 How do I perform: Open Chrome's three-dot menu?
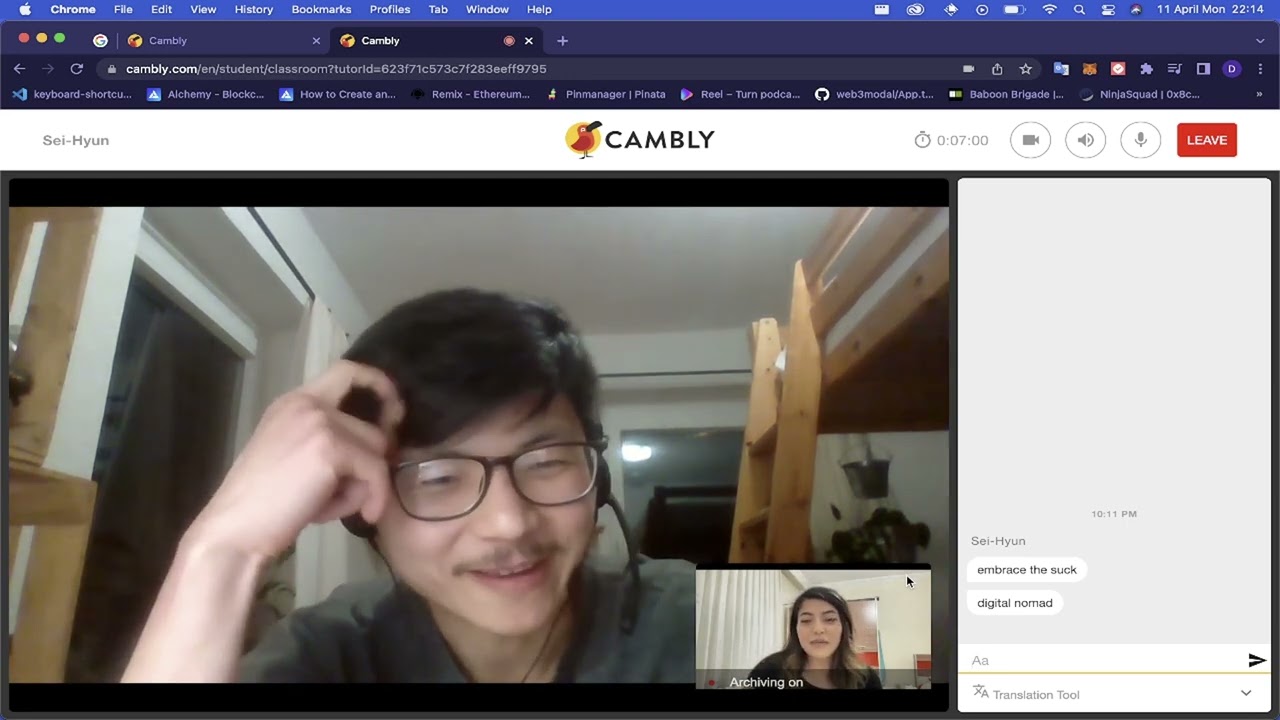coord(1260,69)
